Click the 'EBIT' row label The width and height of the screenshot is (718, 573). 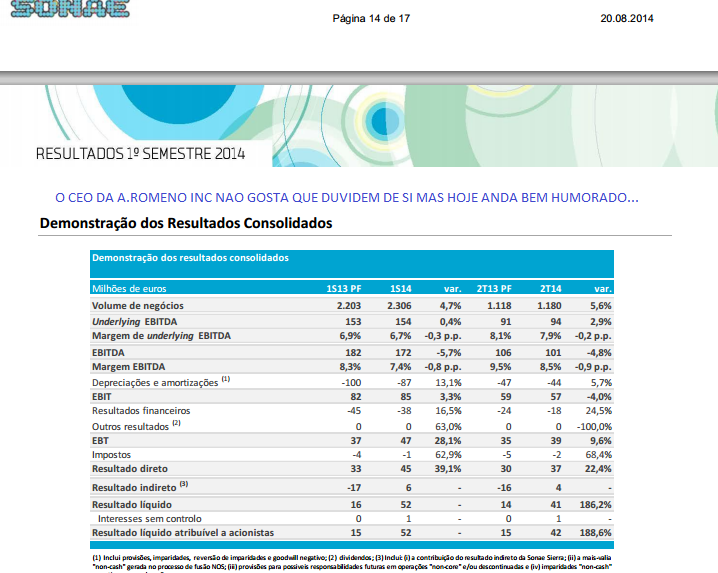tap(101, 397)
